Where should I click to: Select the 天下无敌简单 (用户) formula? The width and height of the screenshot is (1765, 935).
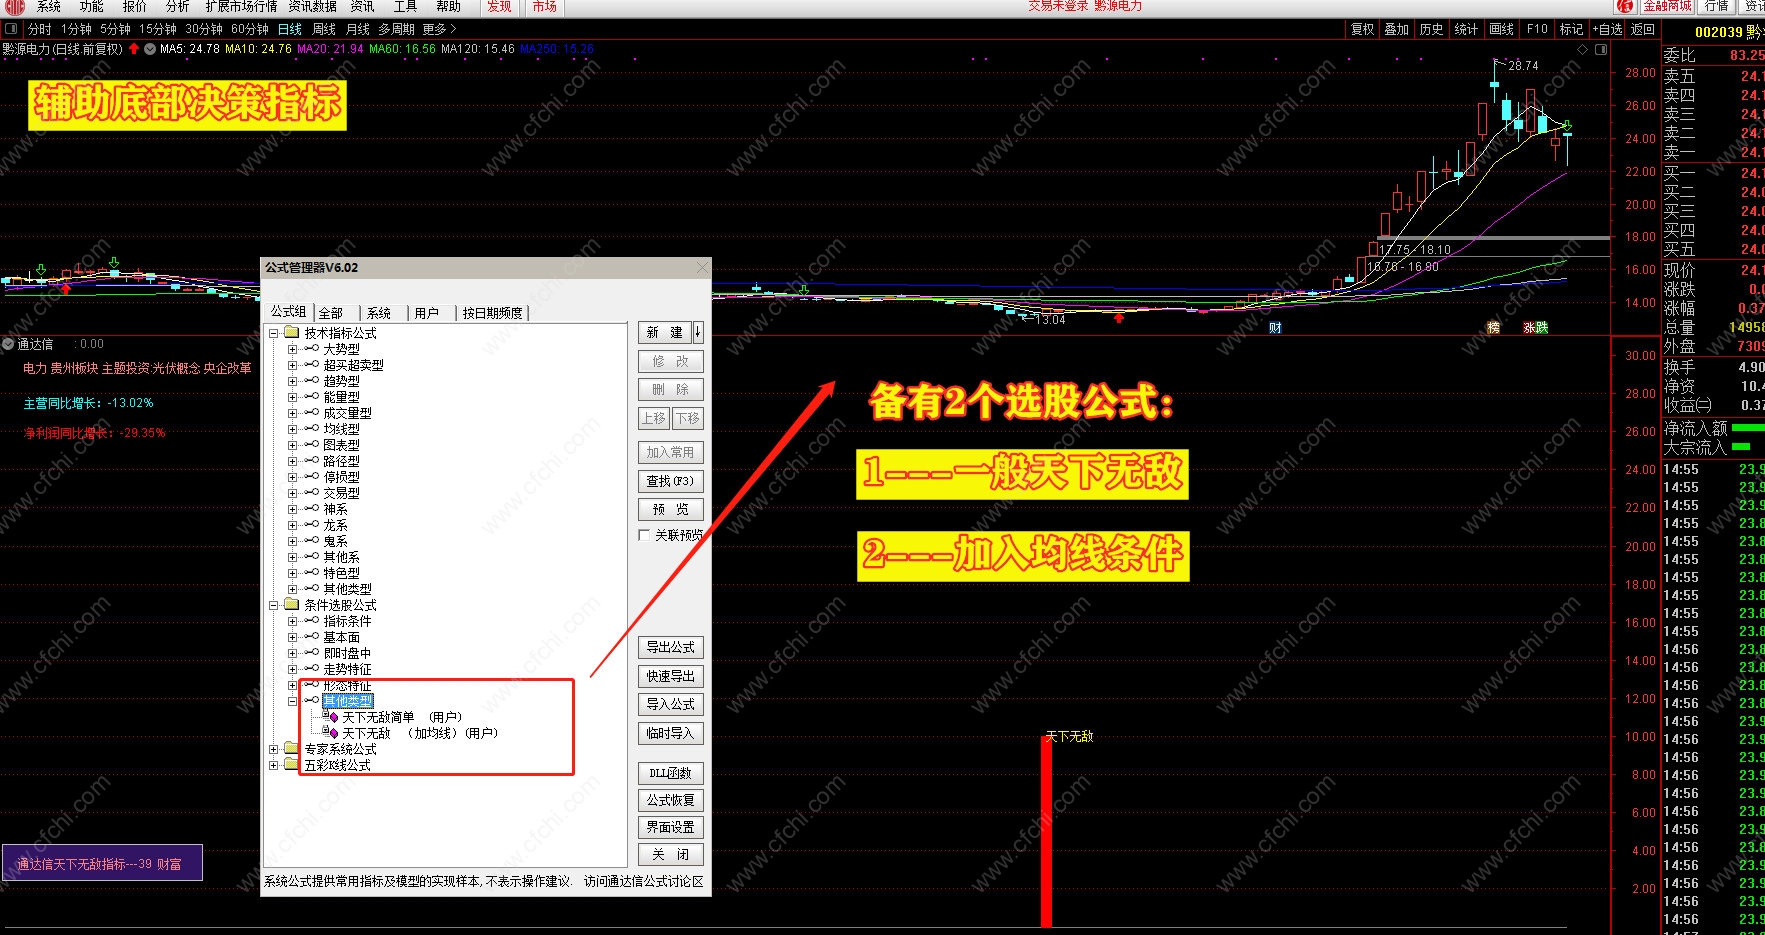click(x=402, y=717)
